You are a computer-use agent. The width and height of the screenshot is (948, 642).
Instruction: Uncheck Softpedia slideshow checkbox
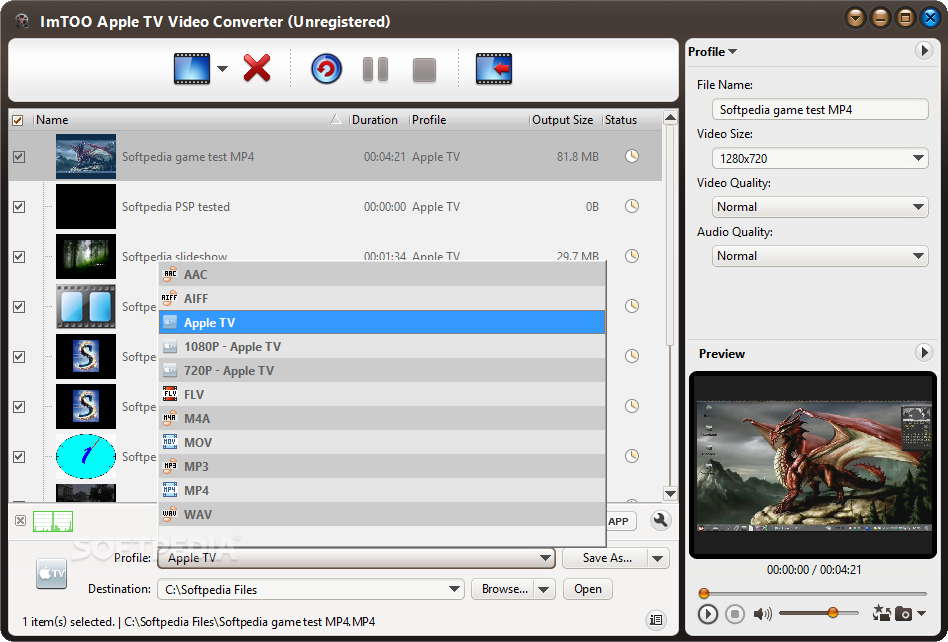[19, 256]
